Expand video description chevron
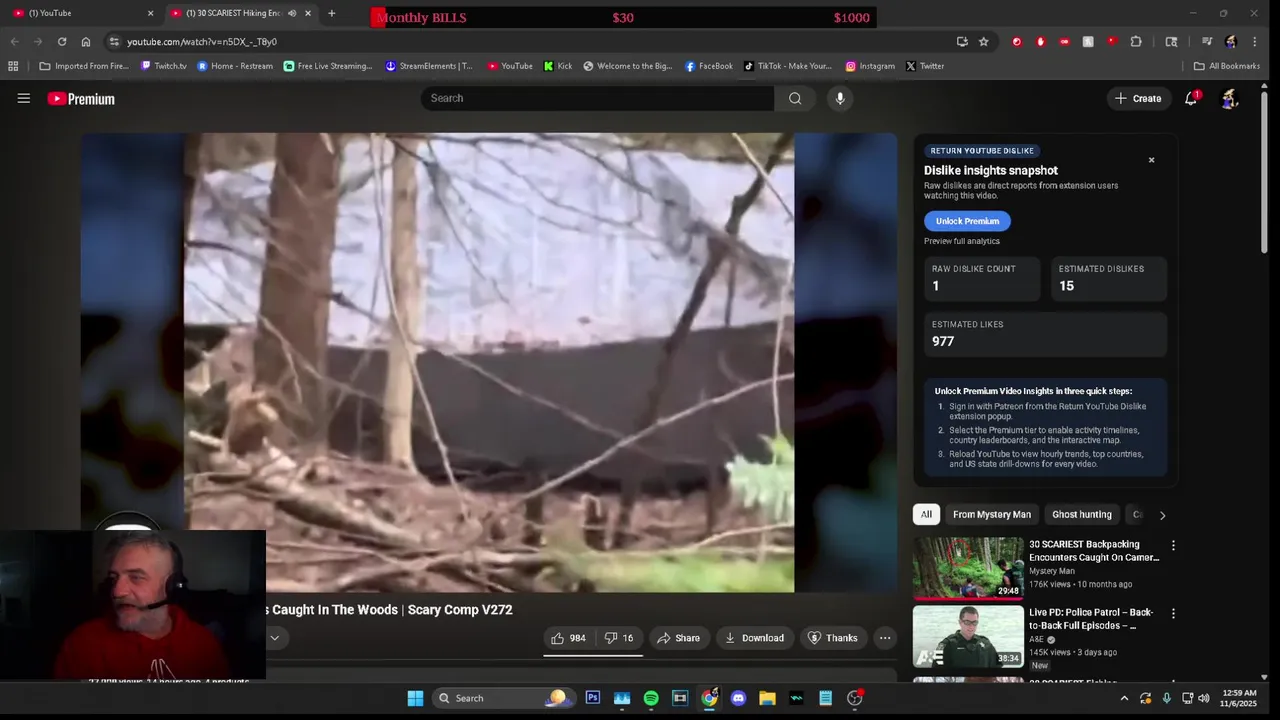This screenshot has width=1280, height=720. (274, 638)
